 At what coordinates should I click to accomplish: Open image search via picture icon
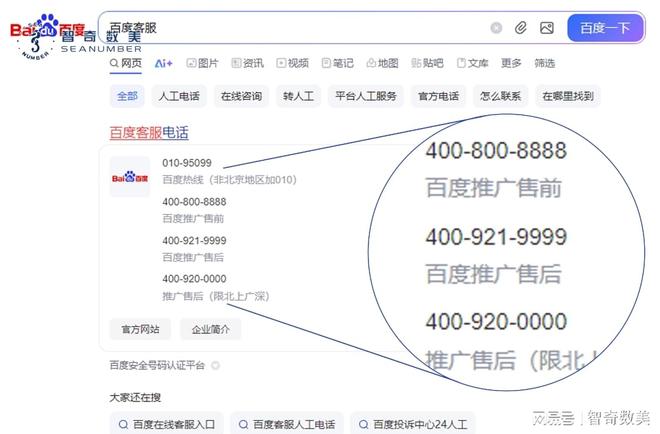[x=546, y=28]
